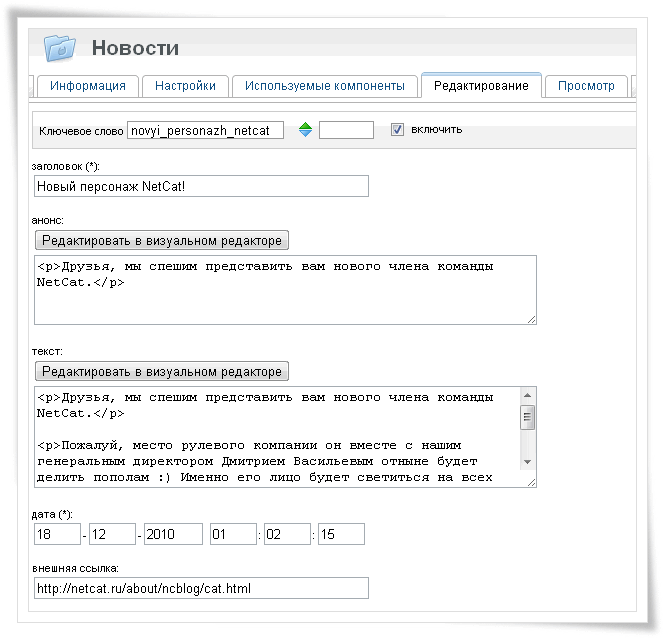
Task: Click inside the анонс text area
Action: pos(285,290)
